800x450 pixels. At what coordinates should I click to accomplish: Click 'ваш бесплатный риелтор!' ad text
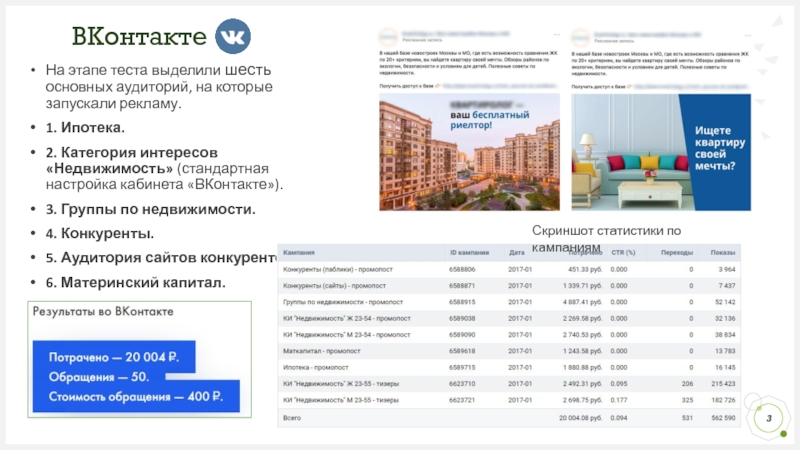point(489,120)
